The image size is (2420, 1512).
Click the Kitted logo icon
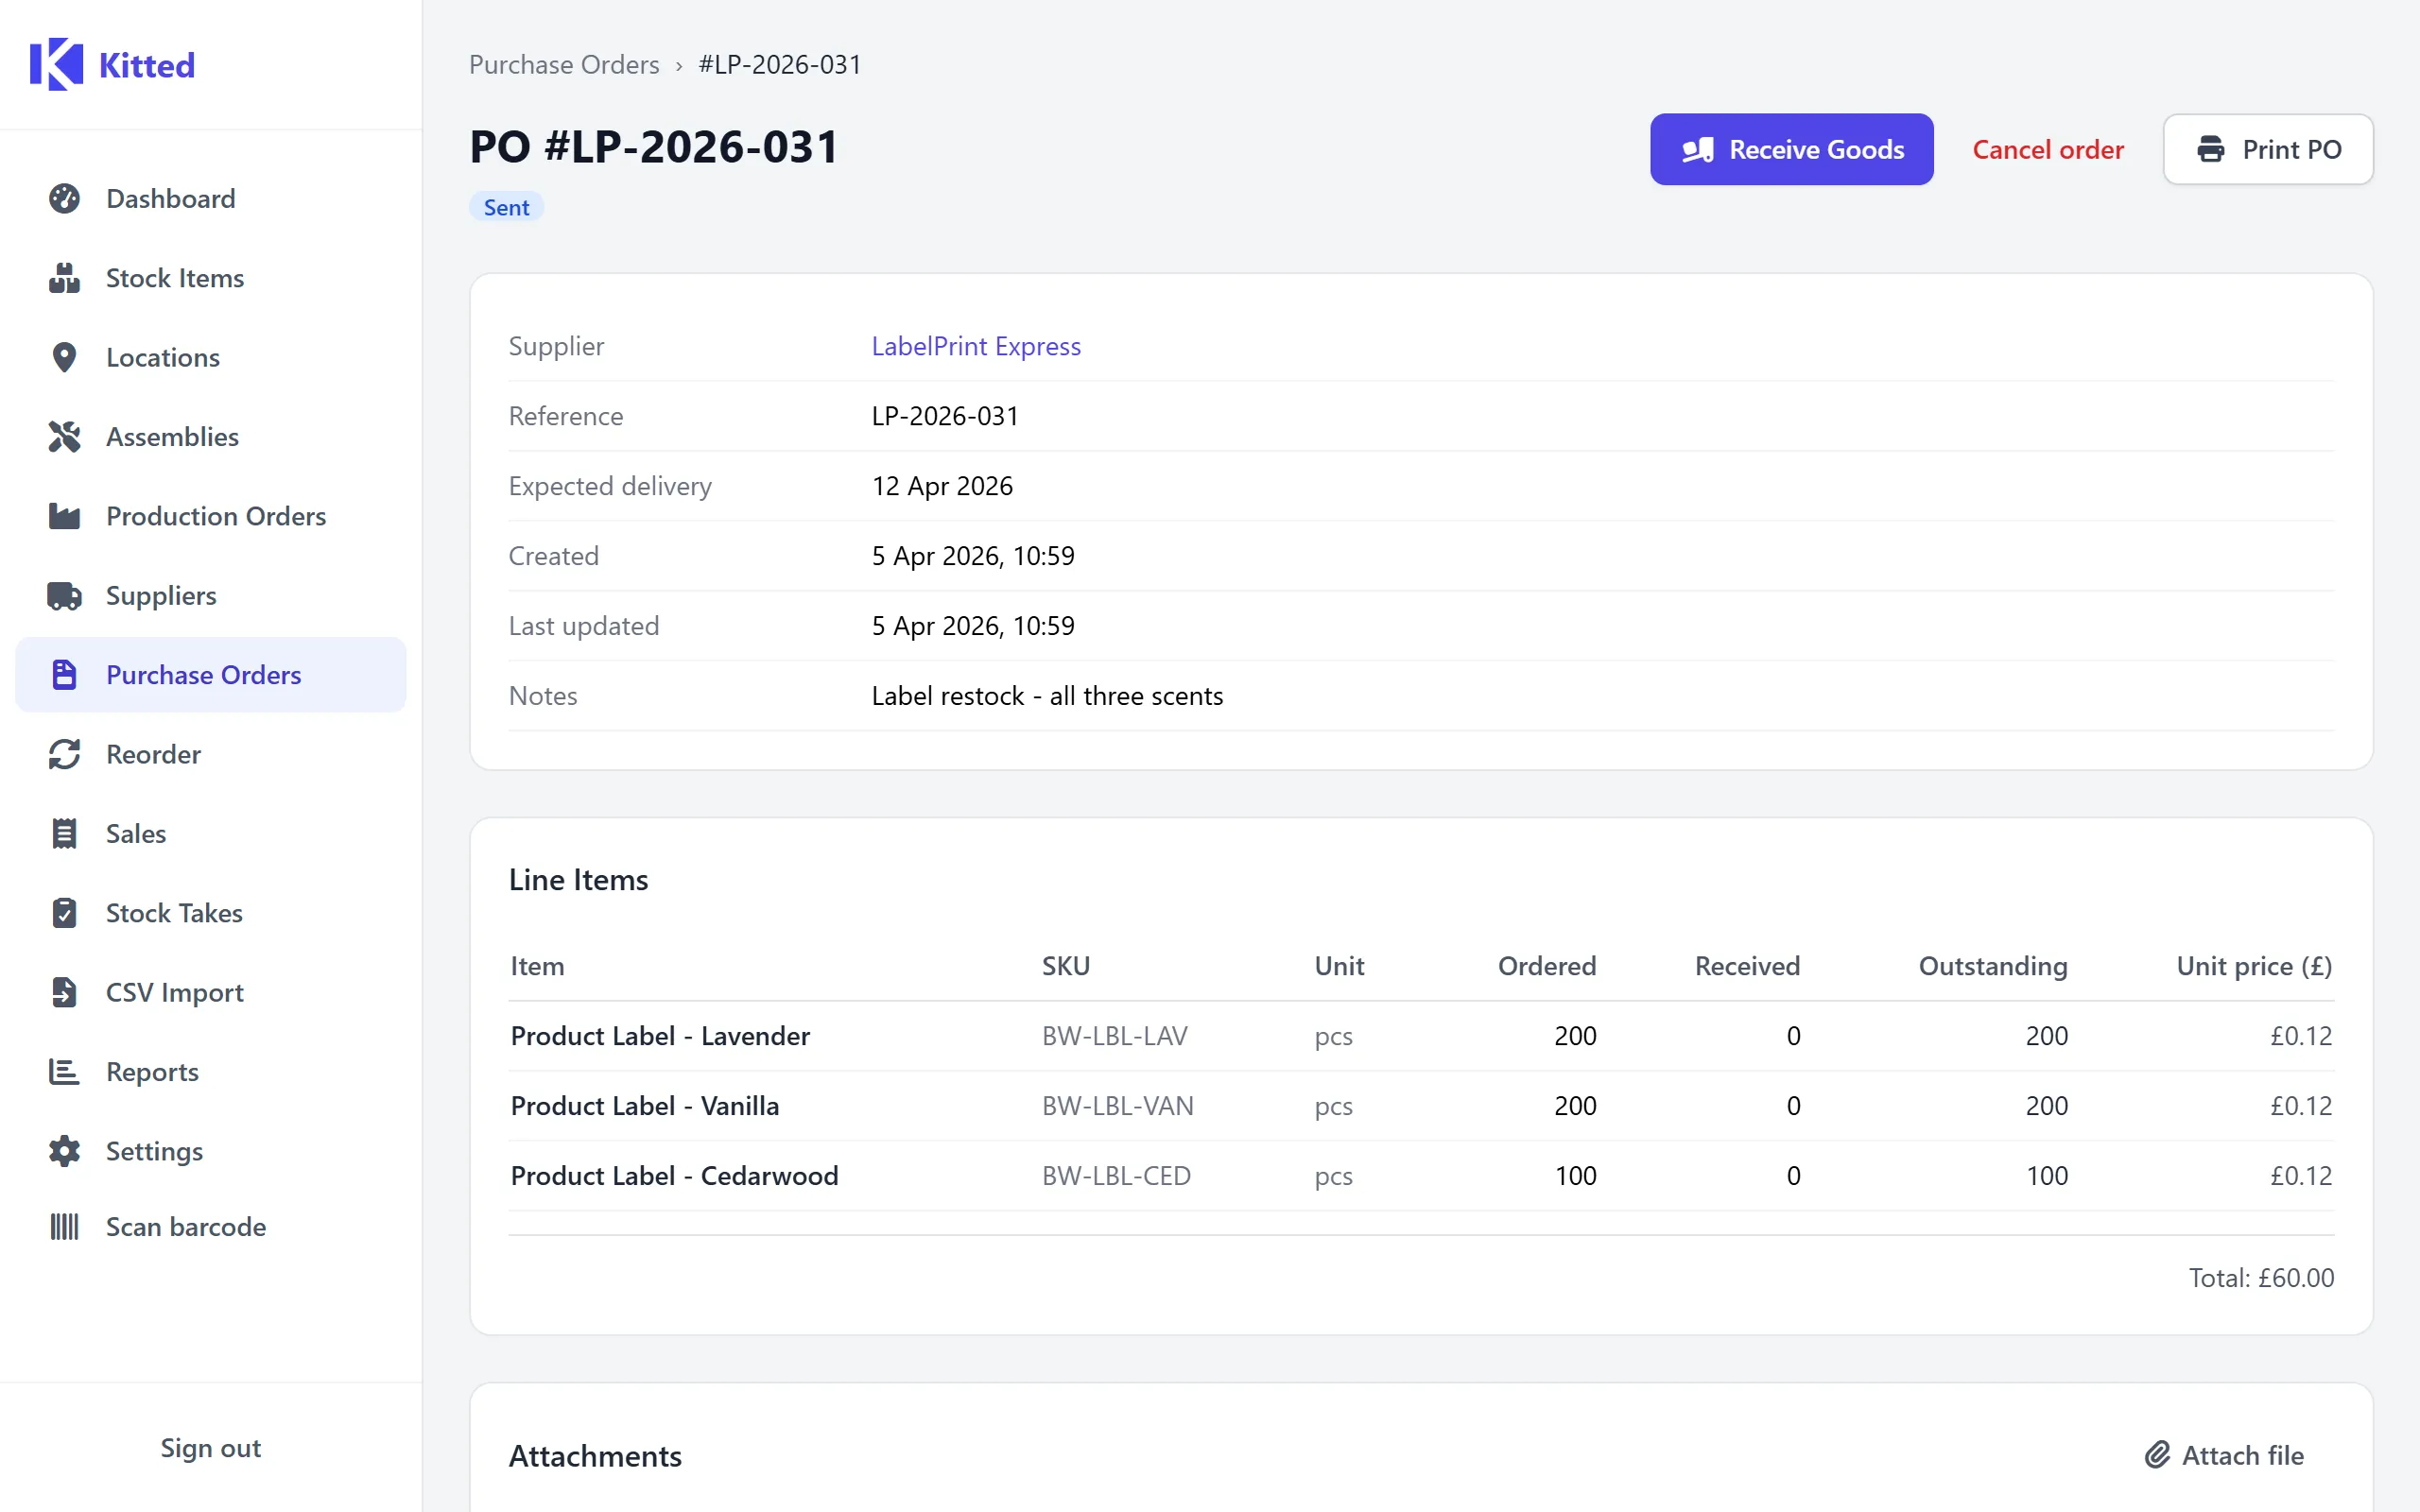click(x=56, y=65)
